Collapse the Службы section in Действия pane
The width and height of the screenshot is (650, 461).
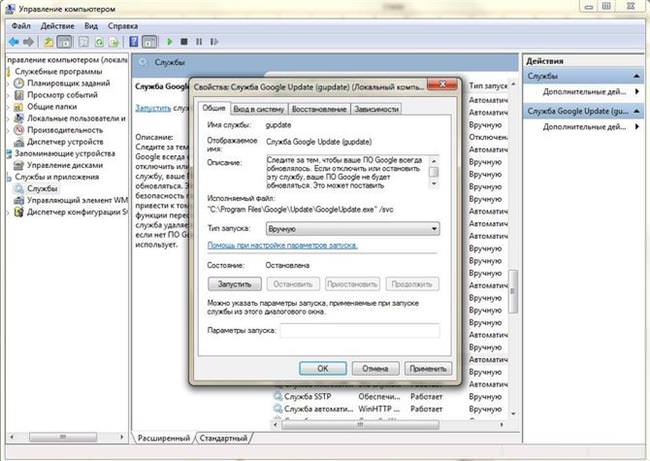(636, 76)
